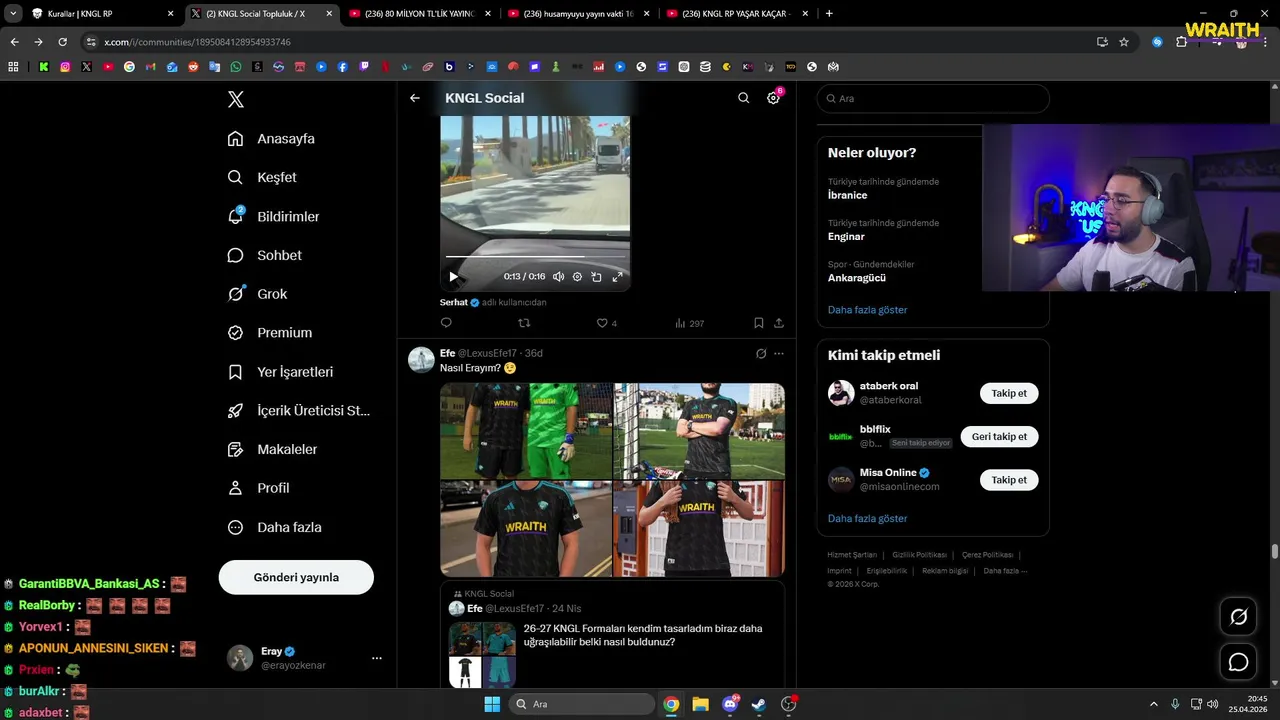Screen dimensions: 1280x720
Task: Open community settings gear icon
Action: pyautogui.click(x=773, y=98)
